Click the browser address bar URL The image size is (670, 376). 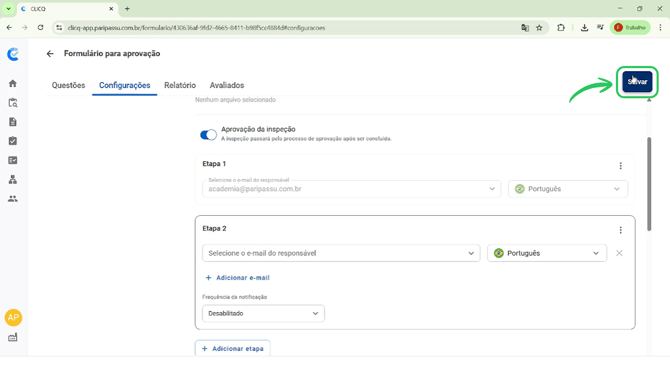click(197, 28)
